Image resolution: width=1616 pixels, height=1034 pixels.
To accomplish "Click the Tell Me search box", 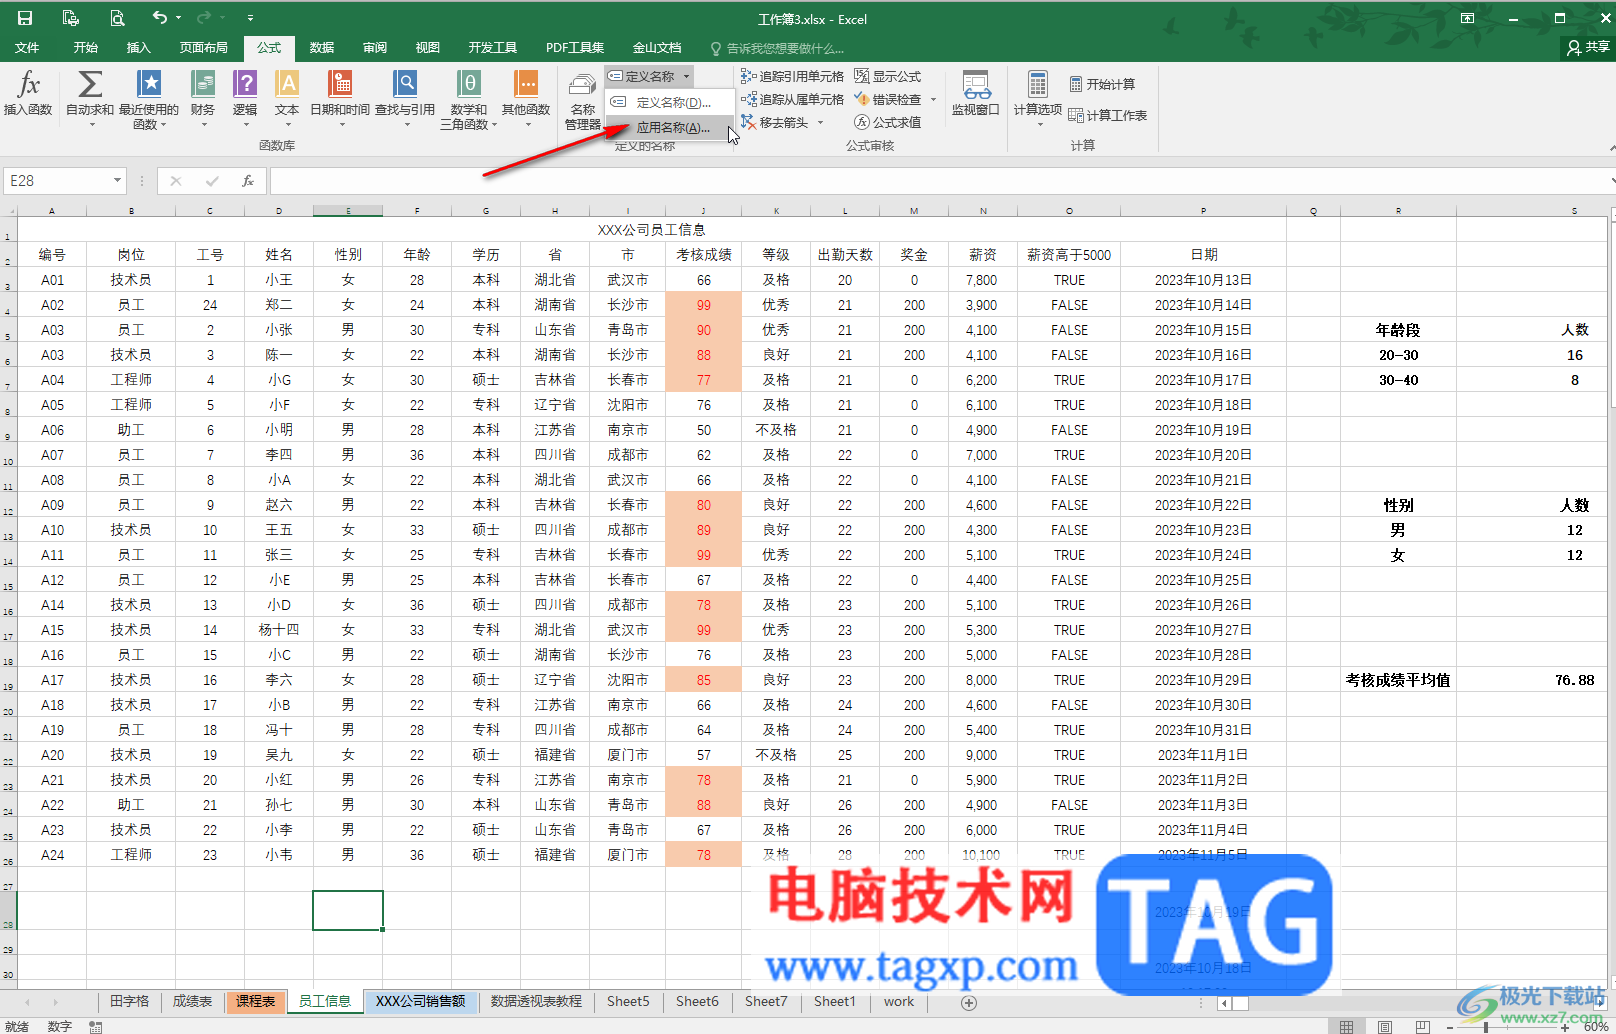I will 780,48.
